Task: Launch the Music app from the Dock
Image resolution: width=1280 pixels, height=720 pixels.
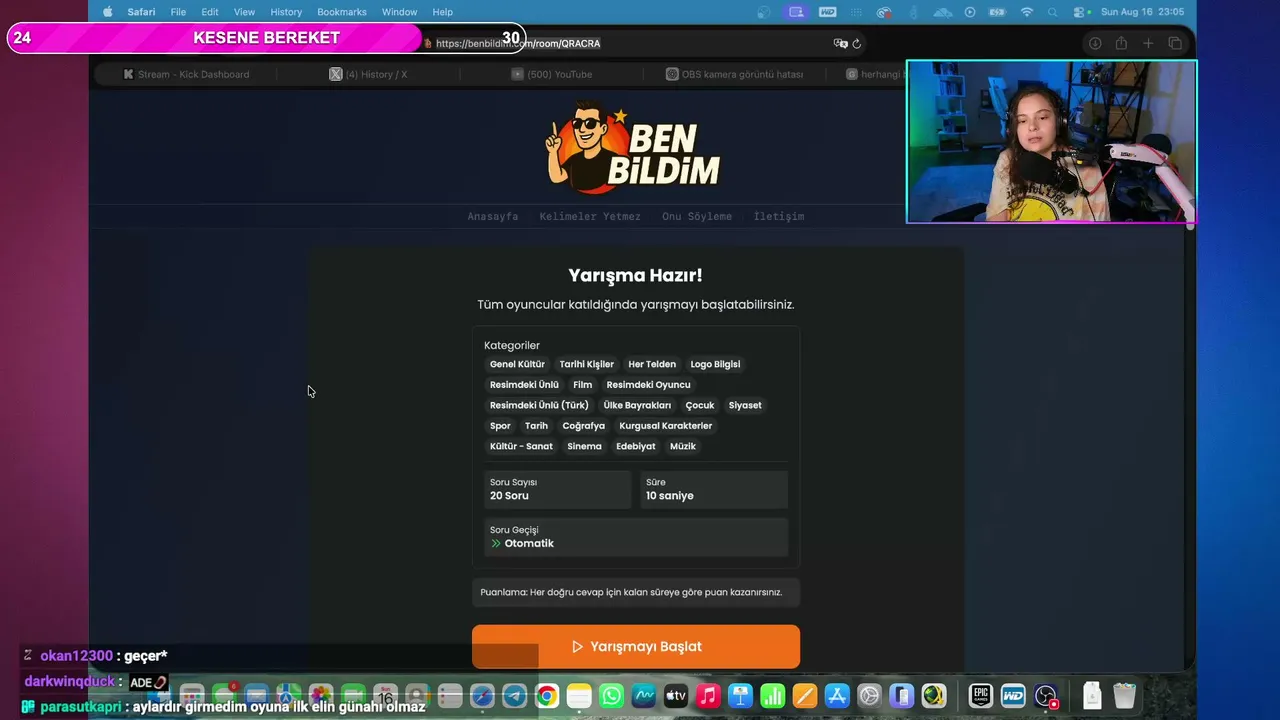Action: pyautogui.click(x=708, y=696)
